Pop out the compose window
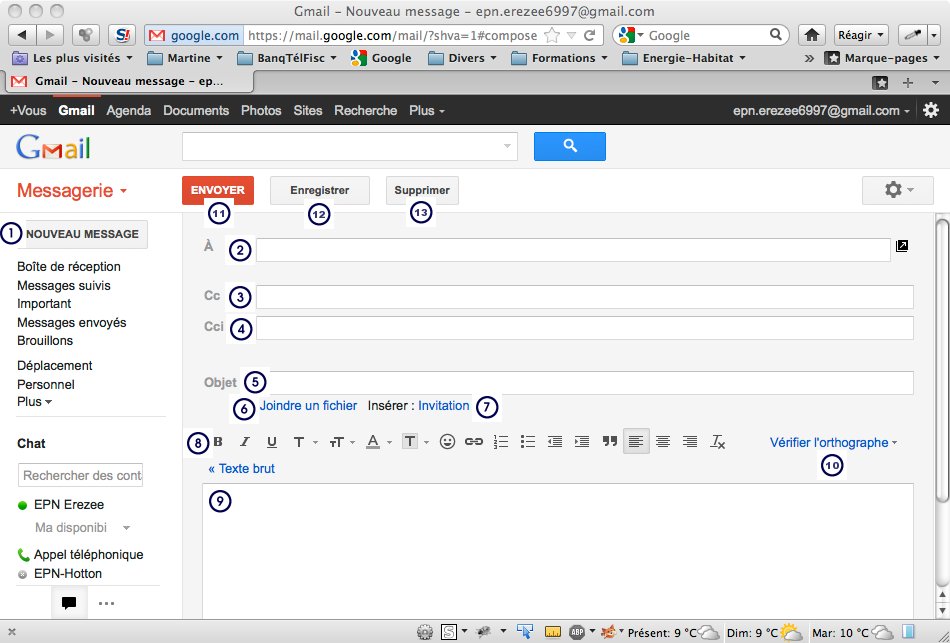Viewport: 950px width, 643px height. tap(902, 245)
